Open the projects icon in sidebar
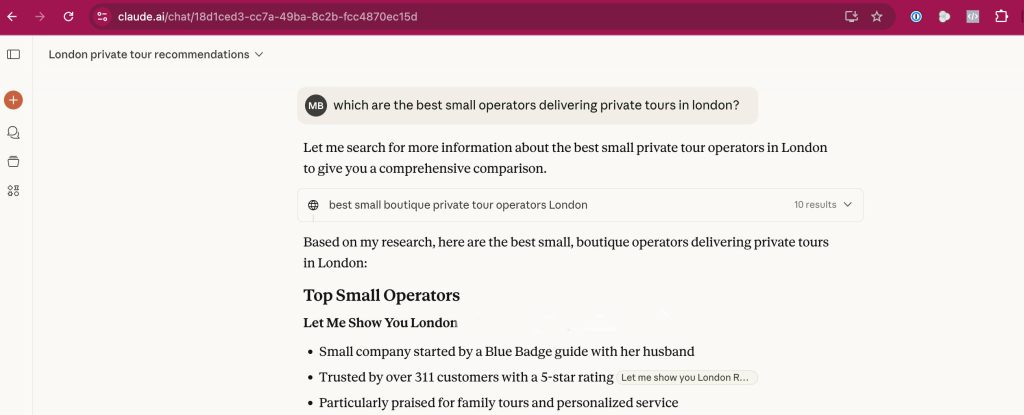This screenshot has height=415, width=1024. pos(13,161)
